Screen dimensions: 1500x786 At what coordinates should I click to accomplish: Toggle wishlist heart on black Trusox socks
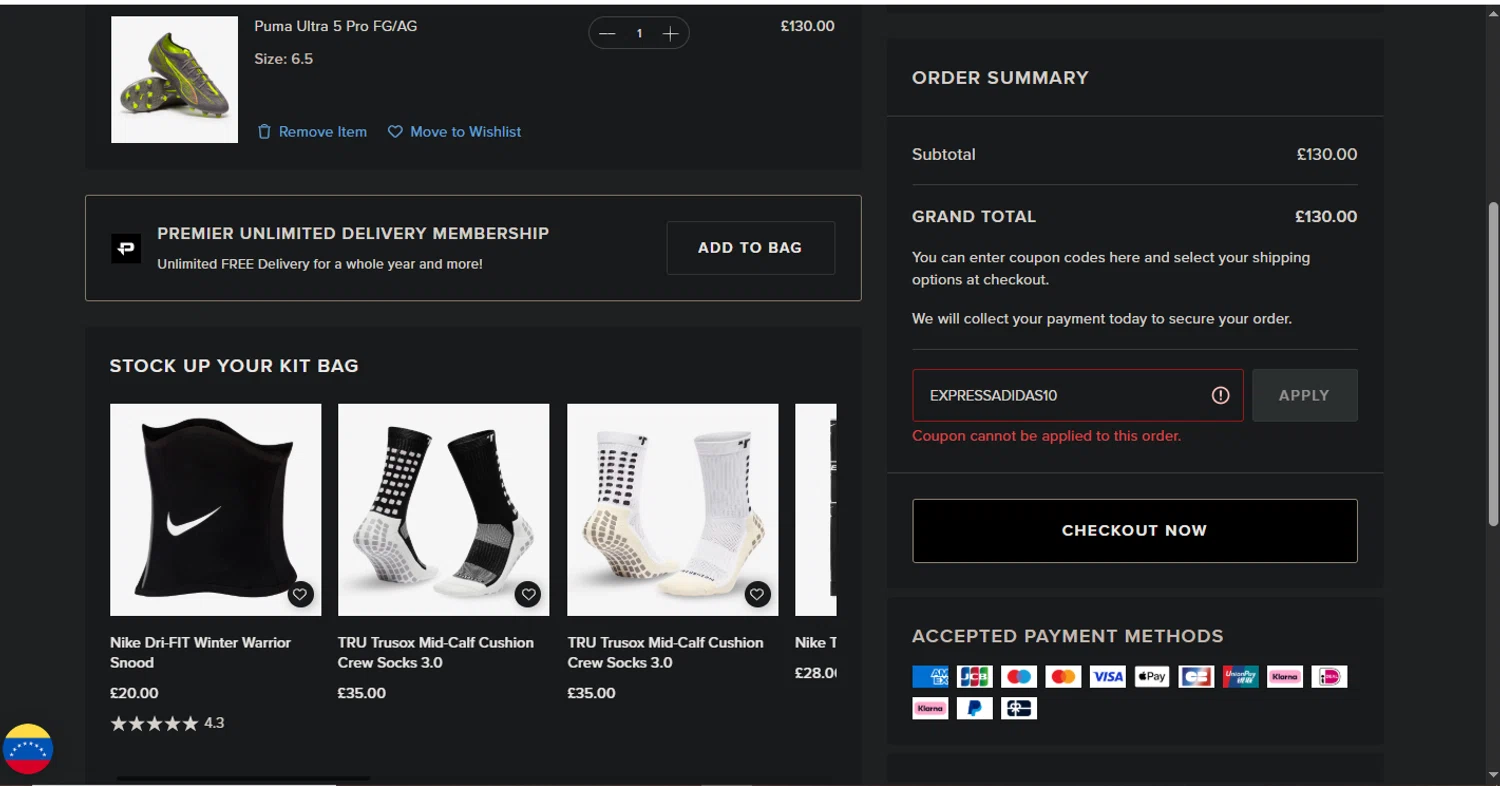tap(528, 594)
